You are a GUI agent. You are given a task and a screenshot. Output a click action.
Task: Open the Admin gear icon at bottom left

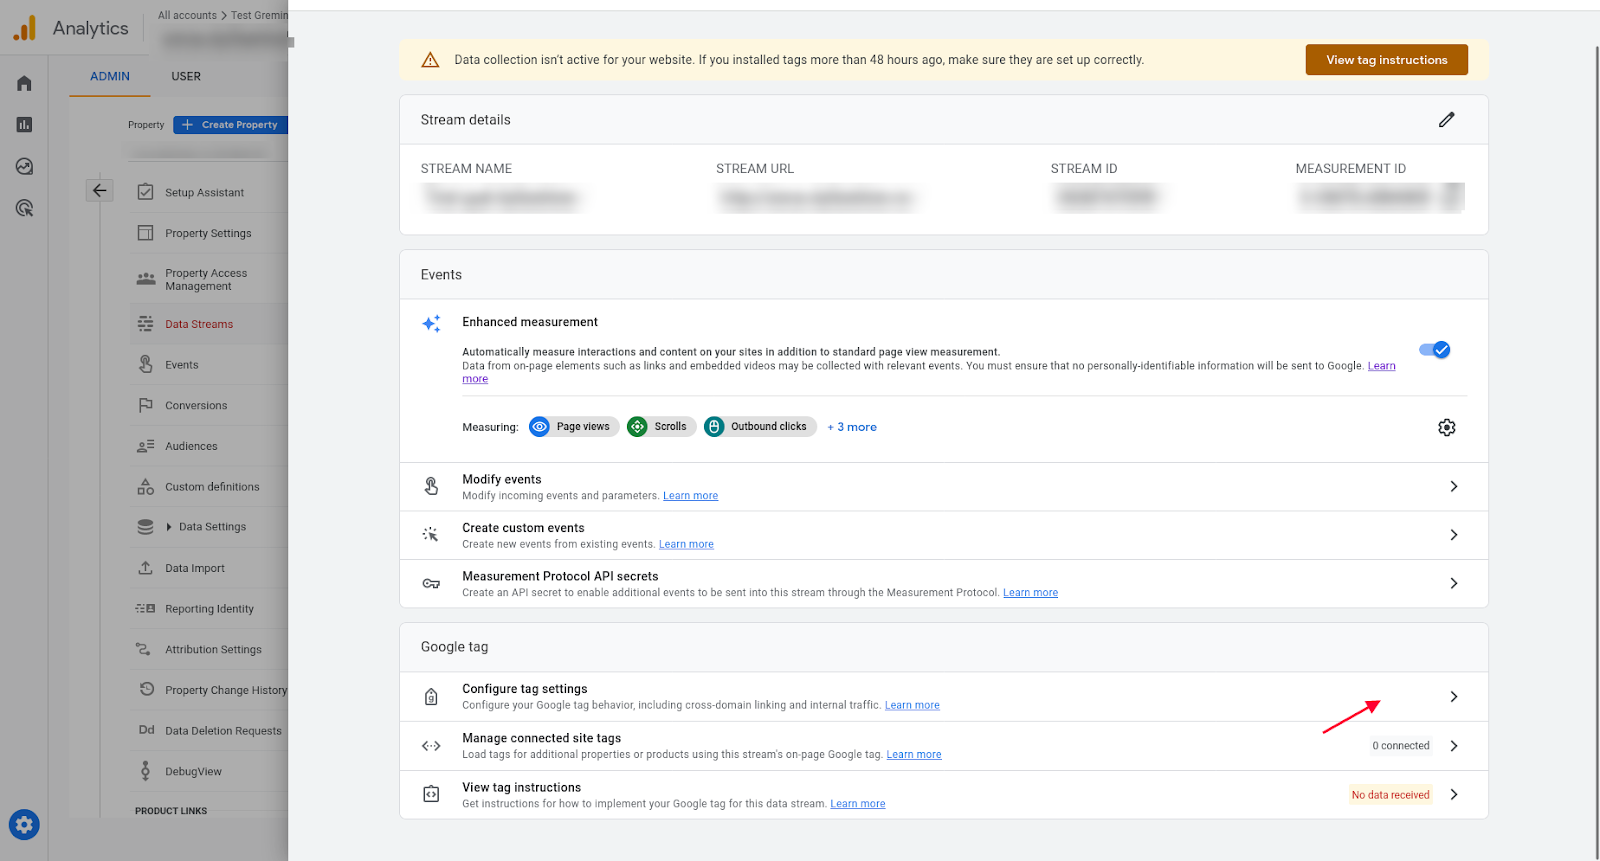click(24, 825)
